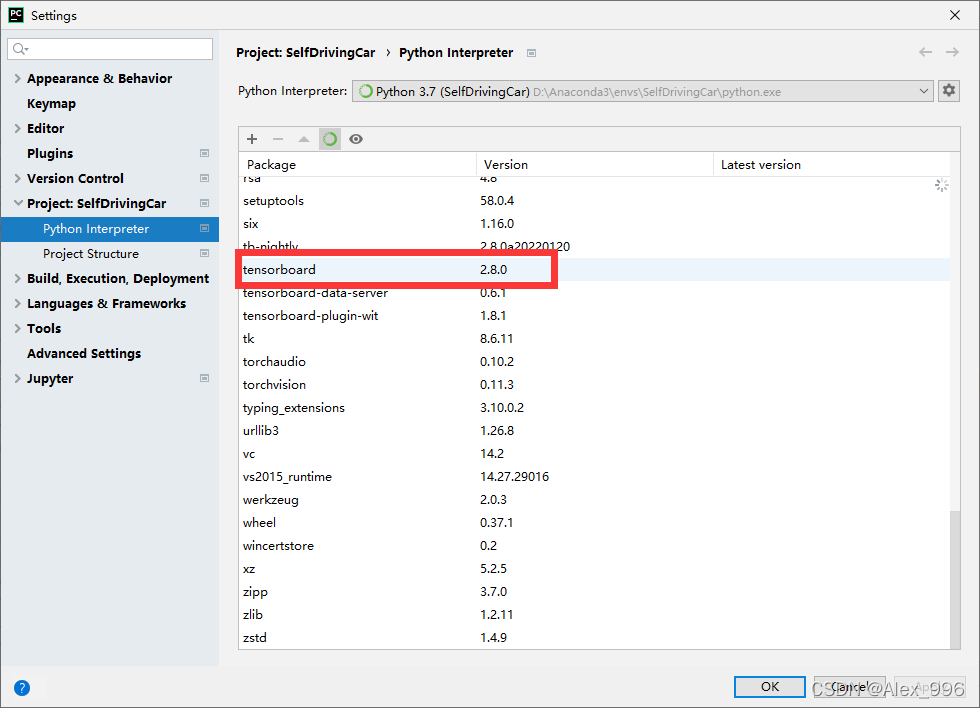The image size is (980, 708).
Task: Click the plus icon to install package
Action: [x=252, y=139]
